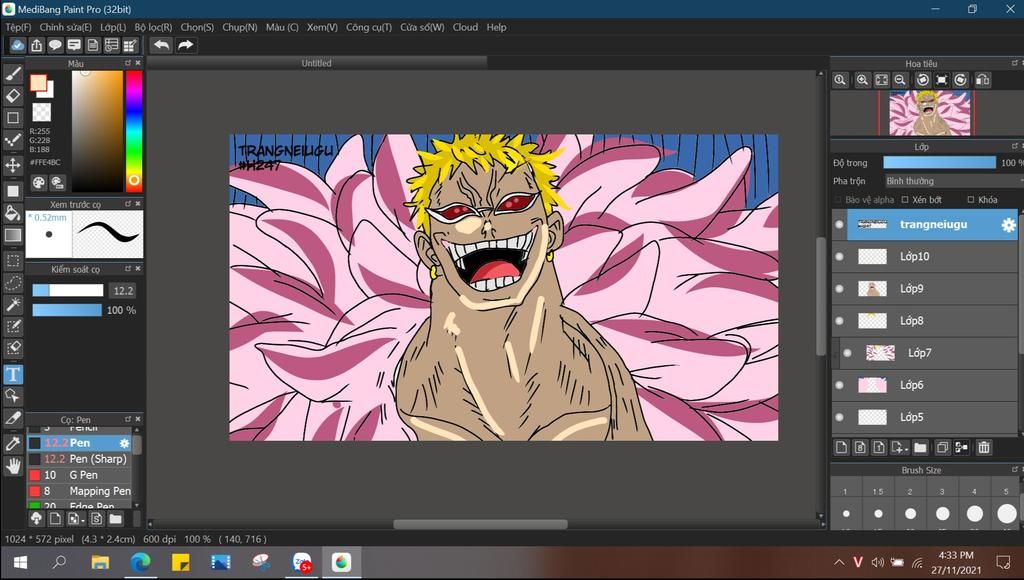Choose brush size 5 preset
The height and width of the screenshot is (580, 1024).
point(1006,514)
